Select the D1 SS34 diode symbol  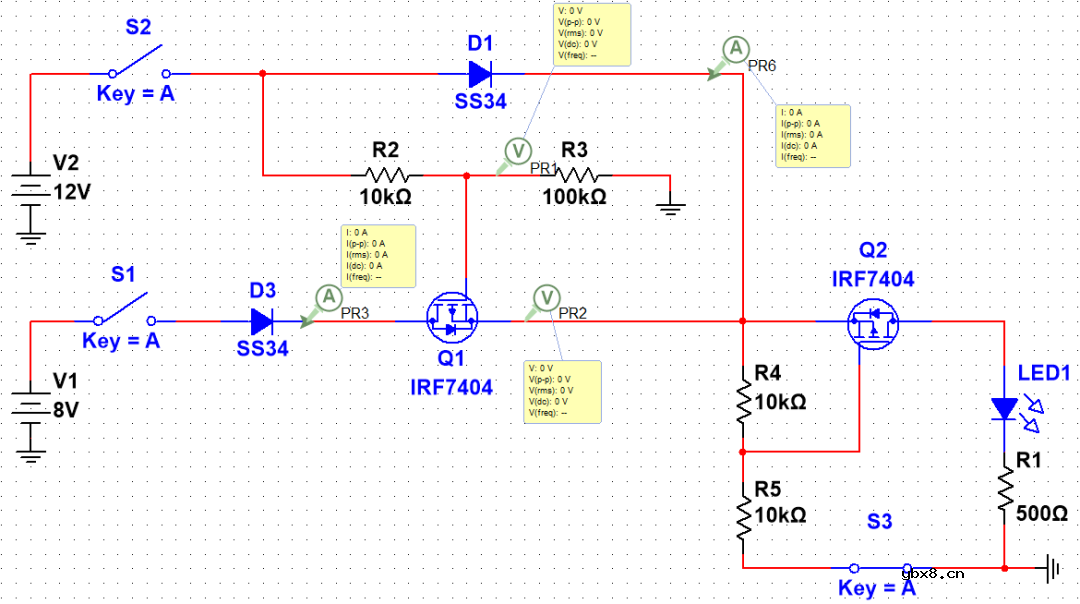pos(480,73)
